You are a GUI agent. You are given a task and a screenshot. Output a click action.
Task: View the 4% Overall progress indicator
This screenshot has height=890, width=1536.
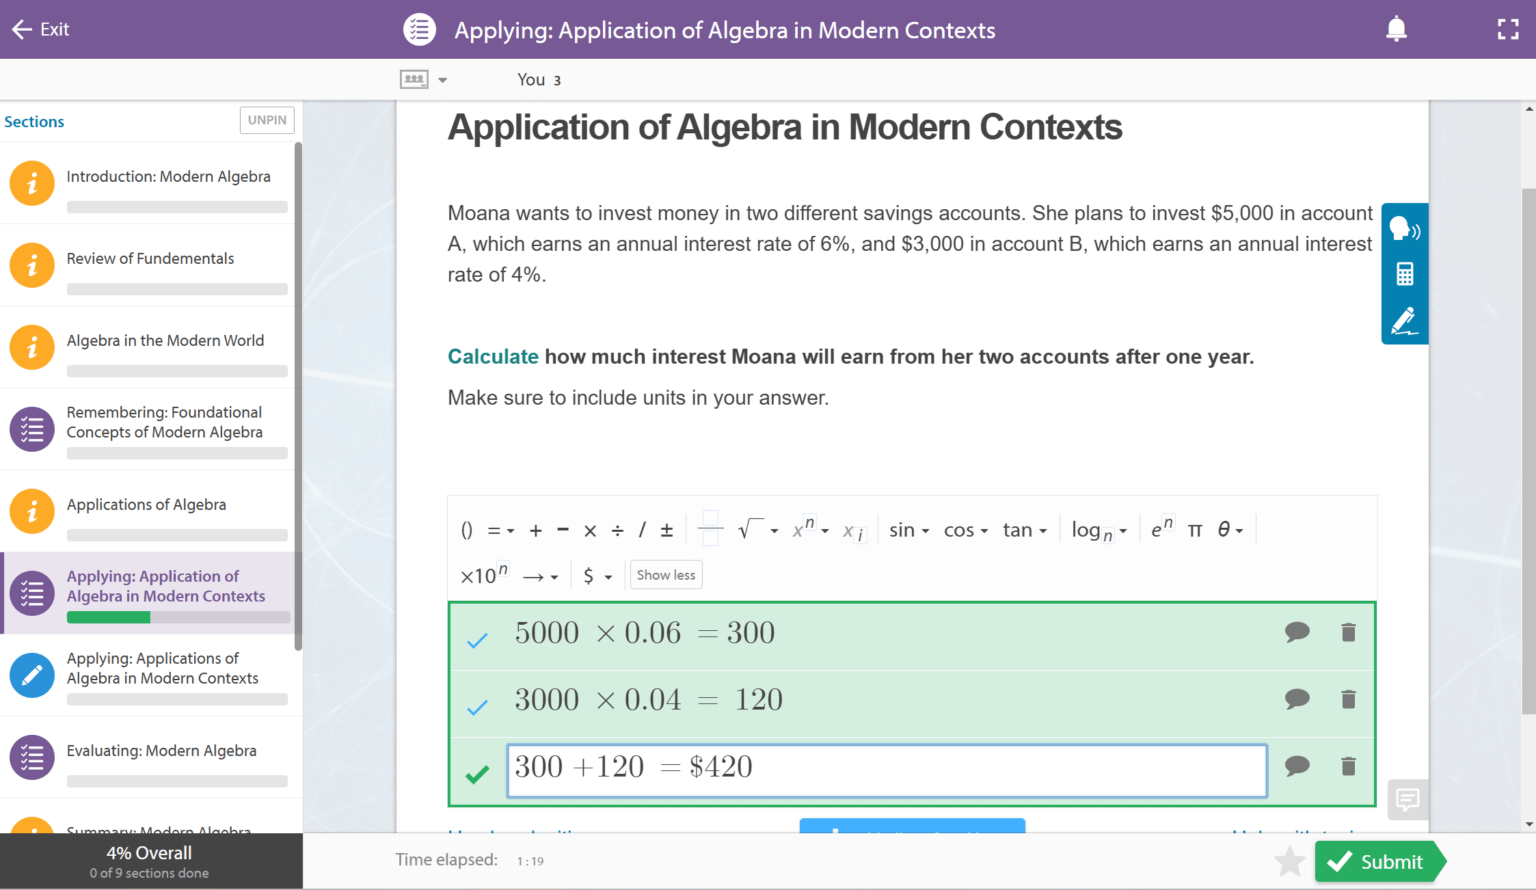(148, 852)
